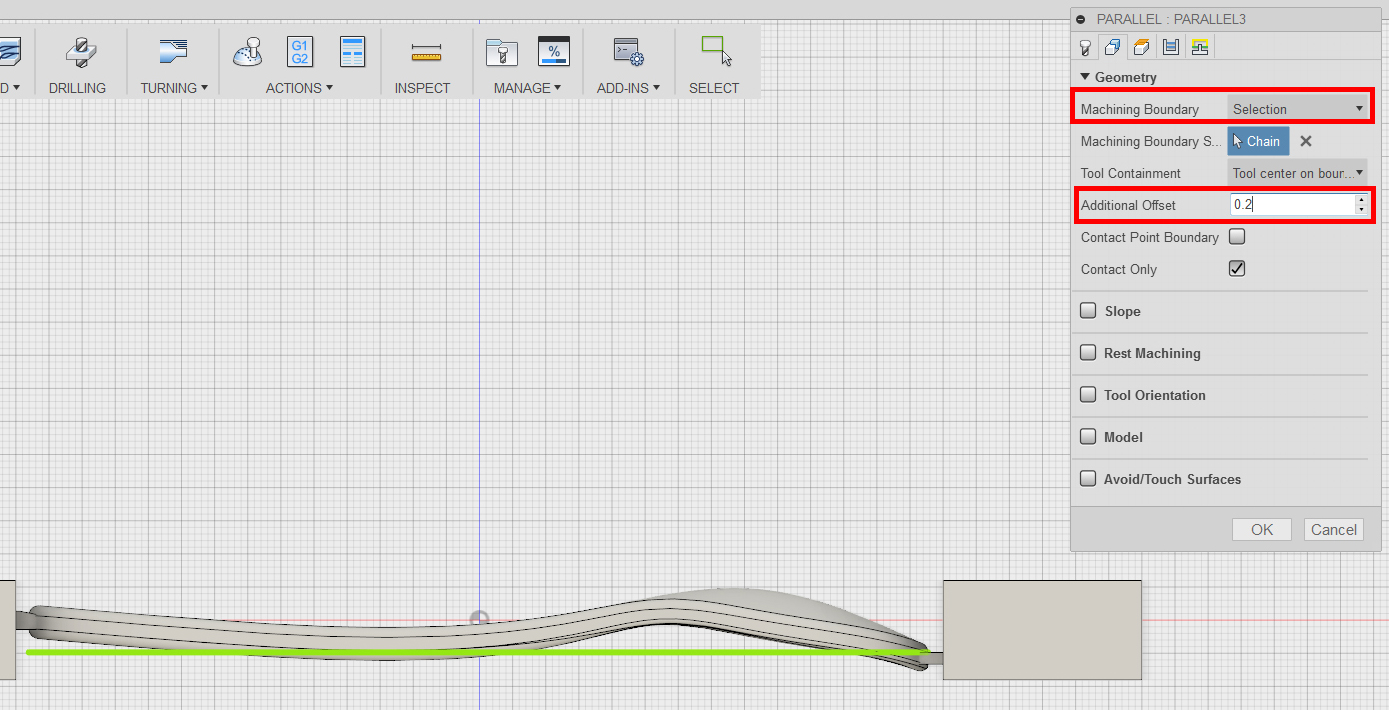Enable the Model checkbox
Screen dimensions: 1389x710
pos(1088,437)
